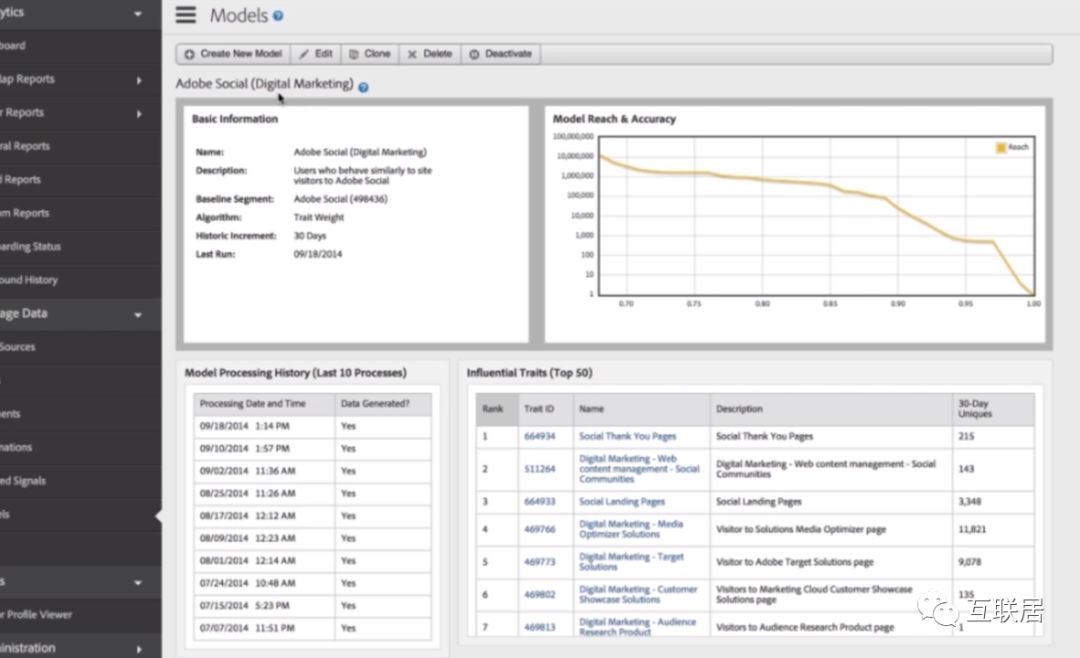1080x658 pixels.
Task: Click Baseline Segment value Adobe Social (498436)
Action: pos(340,199)
